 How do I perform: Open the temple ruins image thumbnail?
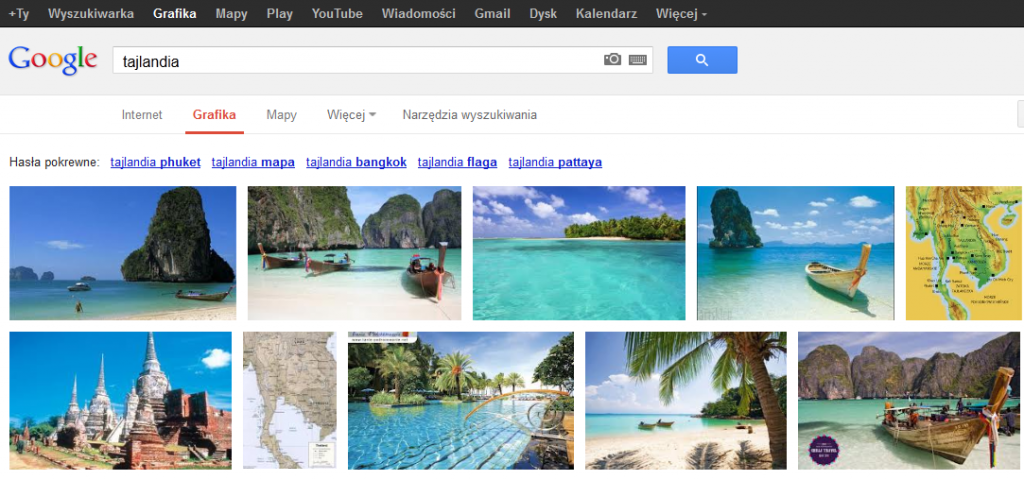[120, 400]
